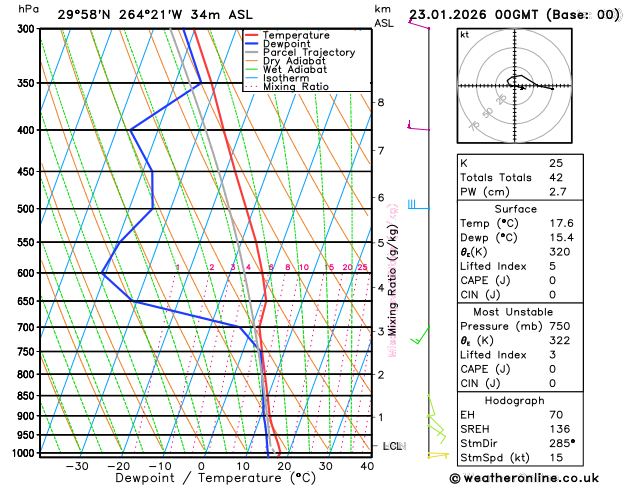The width and height of the screenshot is (629, 486).
Task: Click the surface theta-e value 320
Action: pyautogui.click(x=560, y=252)
